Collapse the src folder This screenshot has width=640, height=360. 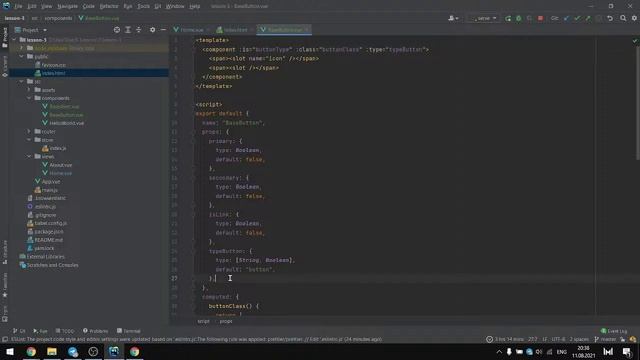22,81
